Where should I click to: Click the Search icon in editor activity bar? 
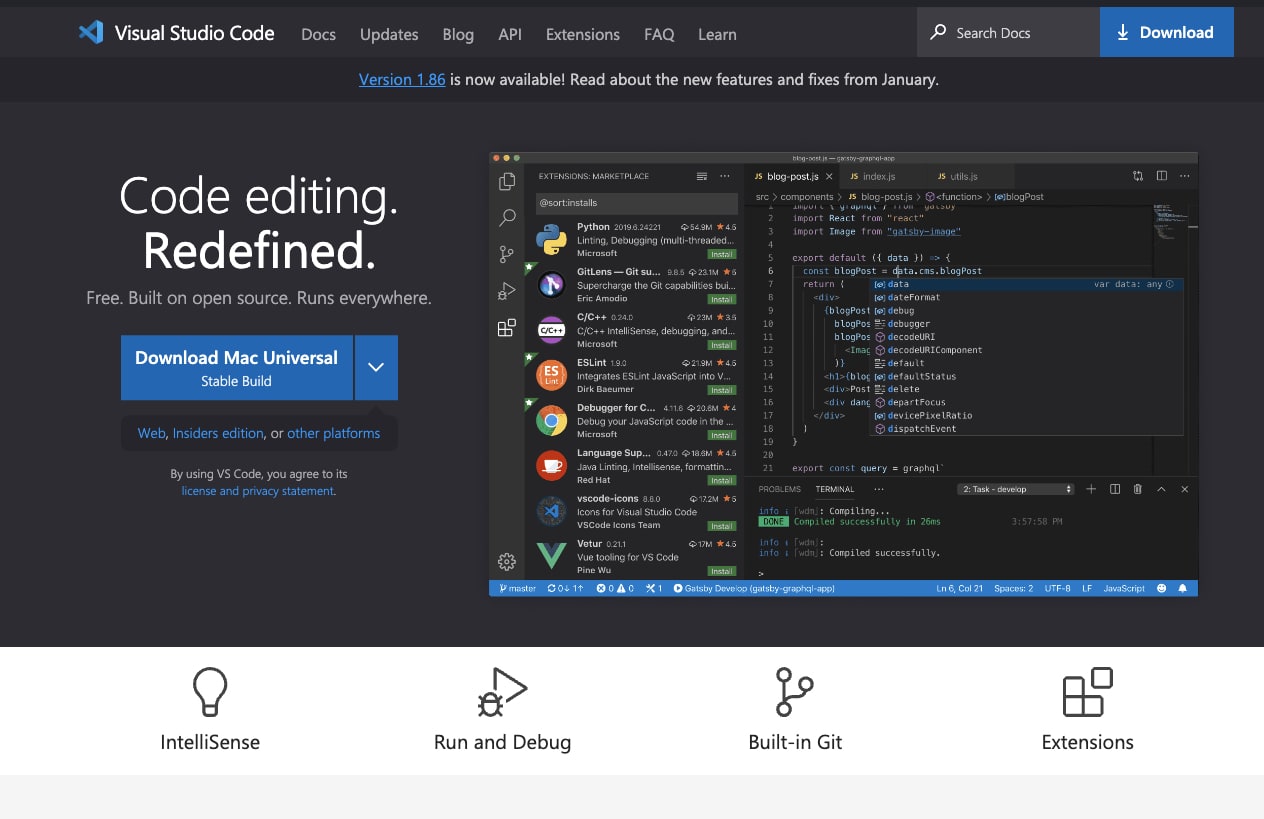point(507,217)
